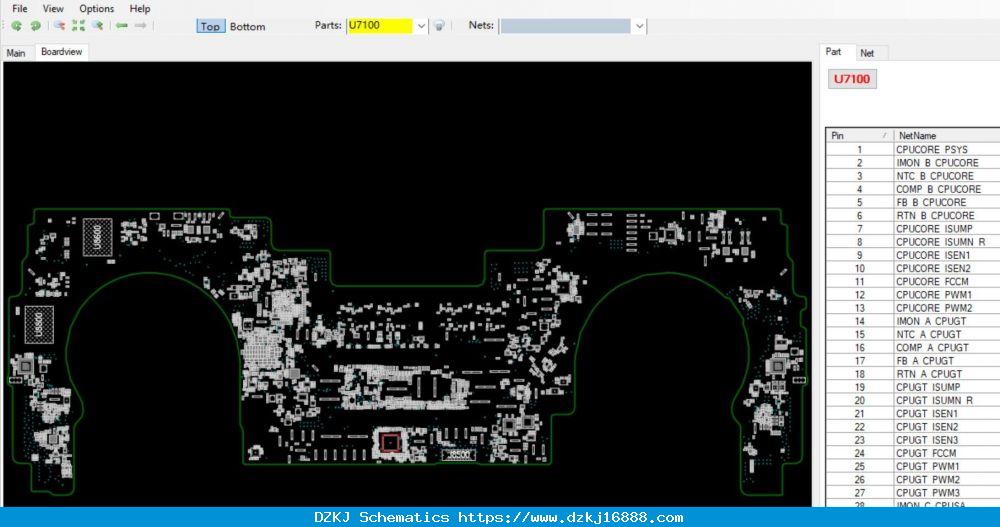Image resolution: width=1000 pixels, height=527 pixels.
Task: Click the zoom in magnifier icon
Action: point(98,26)
